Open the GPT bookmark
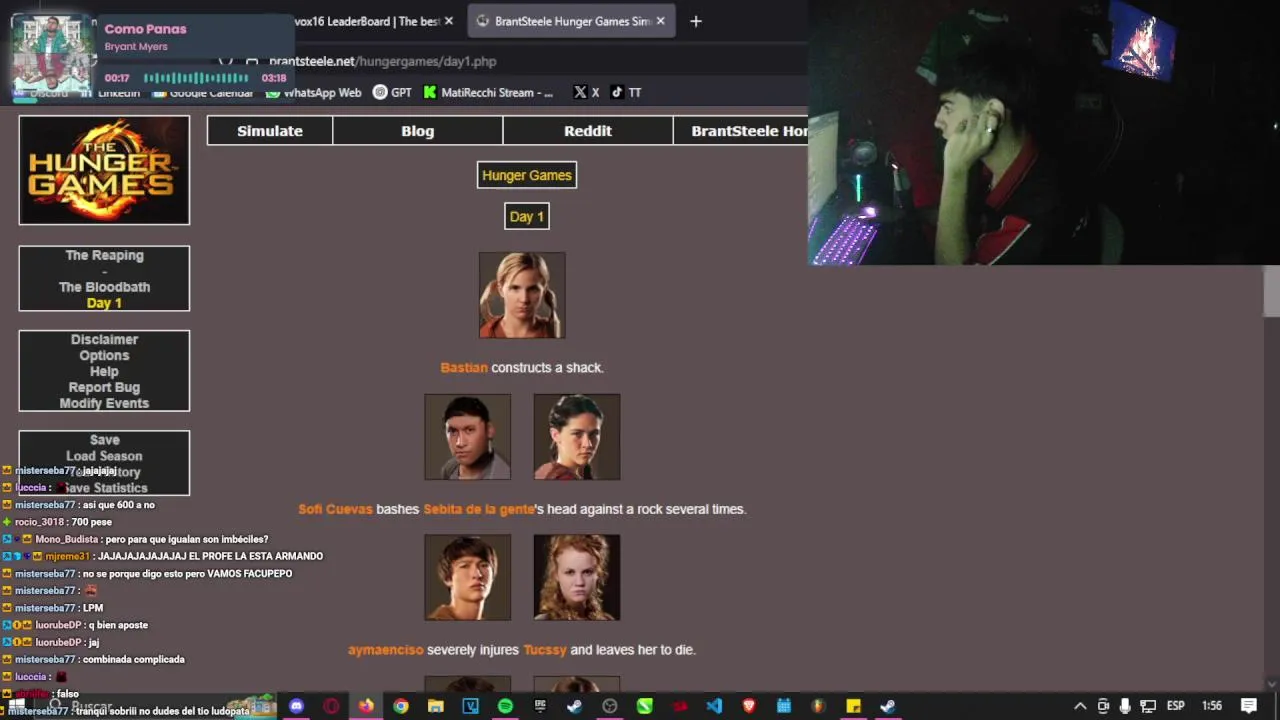Image resolution: width=1280 pixels, height=720 pixels. [x=392, y=92]
